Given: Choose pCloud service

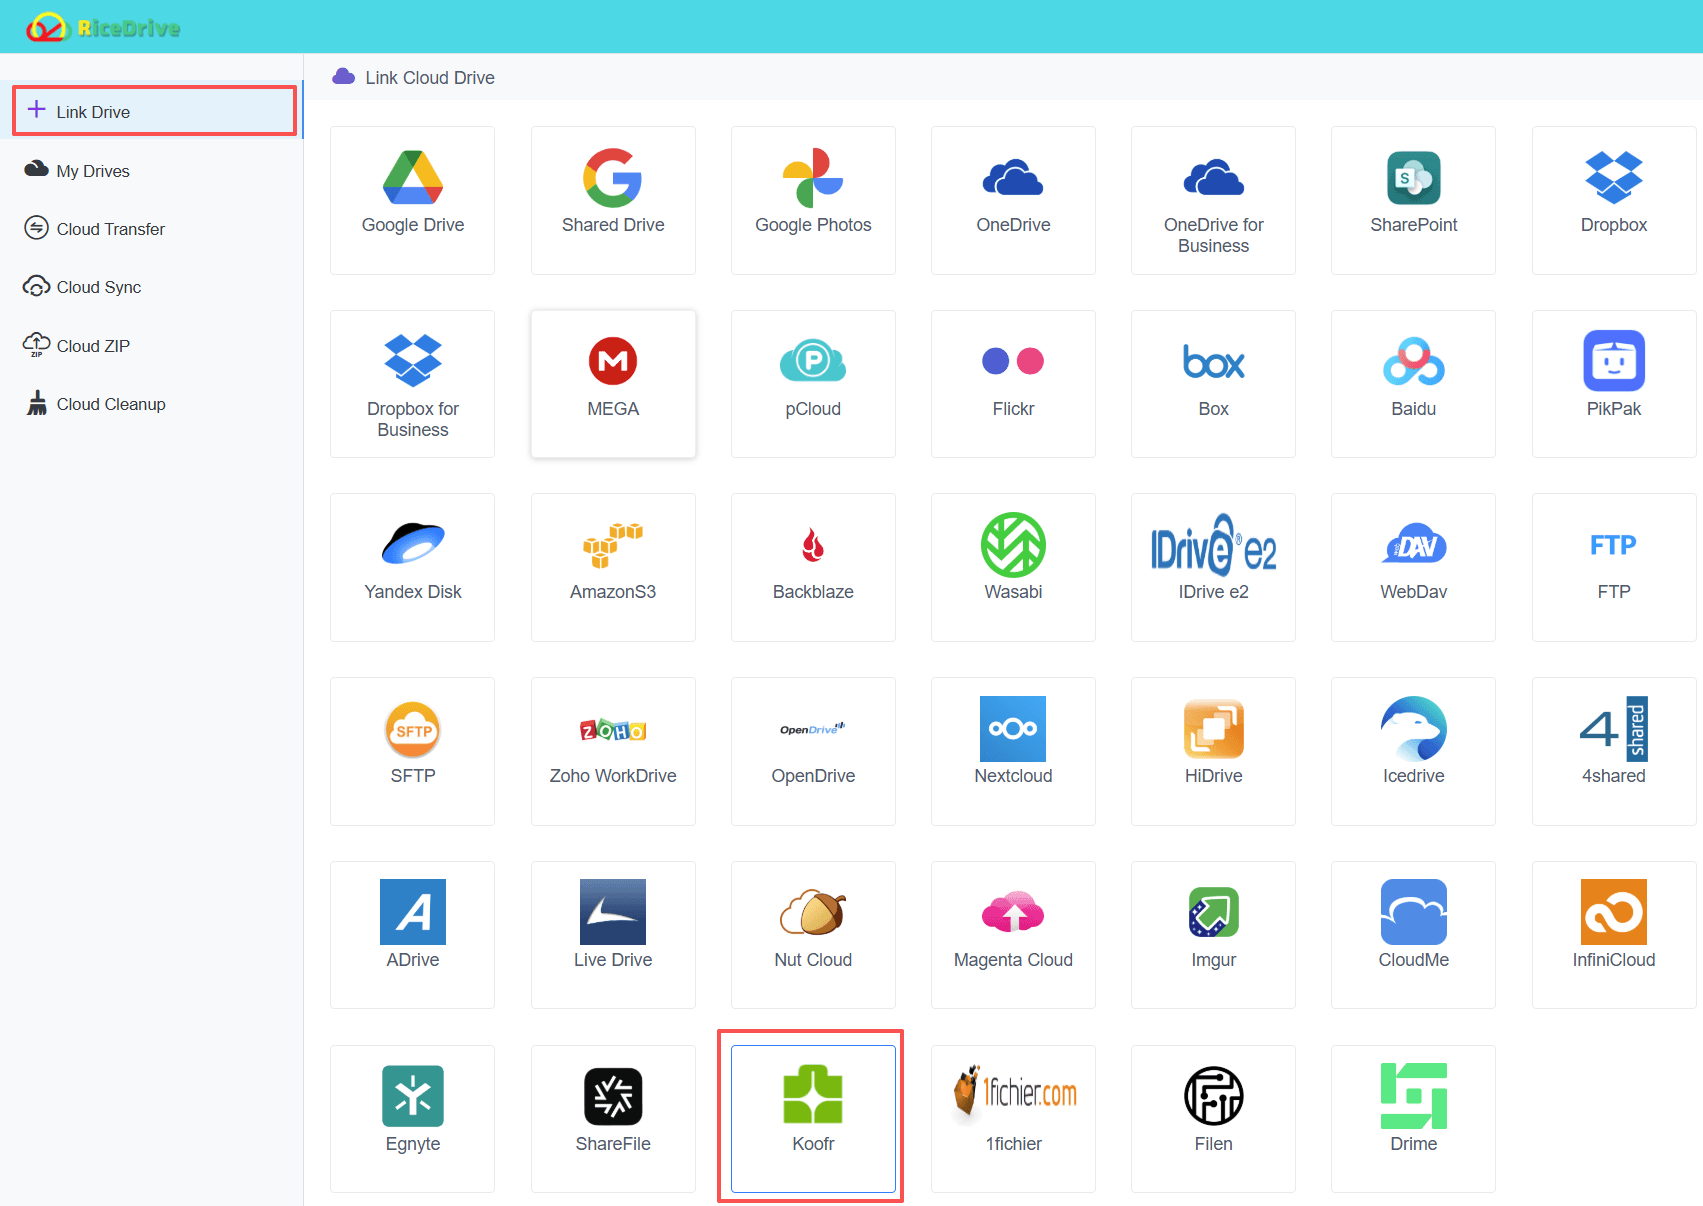Looking at the screenshot, I should 813,384.
